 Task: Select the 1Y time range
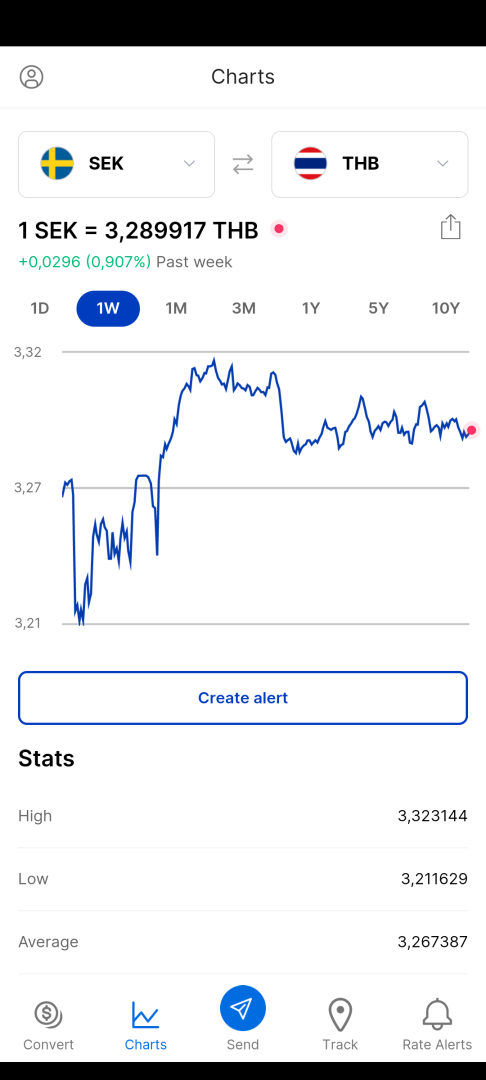coord(311,309)
